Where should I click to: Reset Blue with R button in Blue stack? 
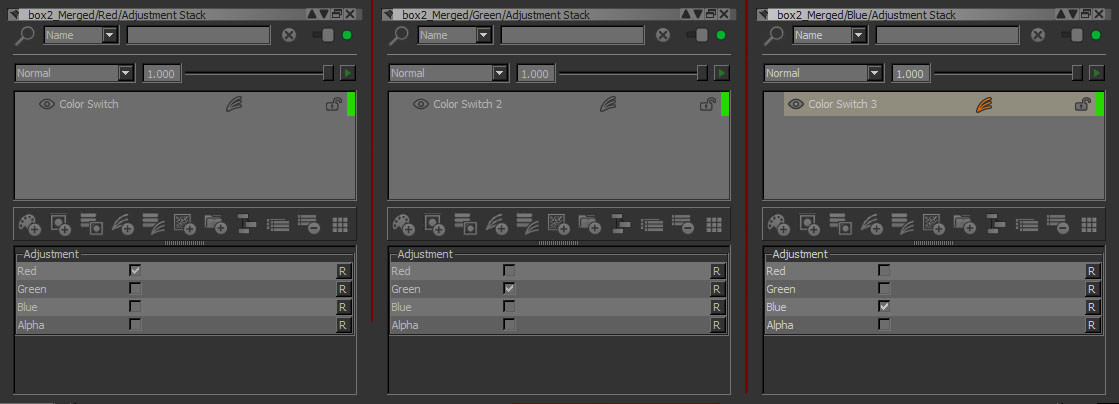1092,307
